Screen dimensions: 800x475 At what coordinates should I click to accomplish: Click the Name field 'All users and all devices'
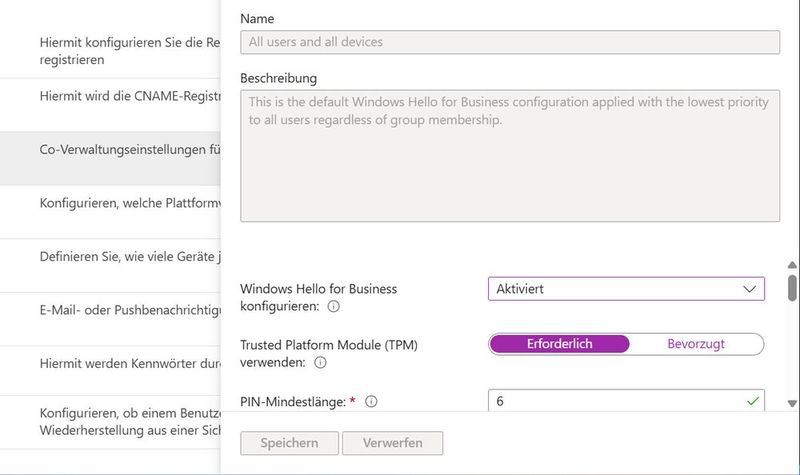pos(510,42)
